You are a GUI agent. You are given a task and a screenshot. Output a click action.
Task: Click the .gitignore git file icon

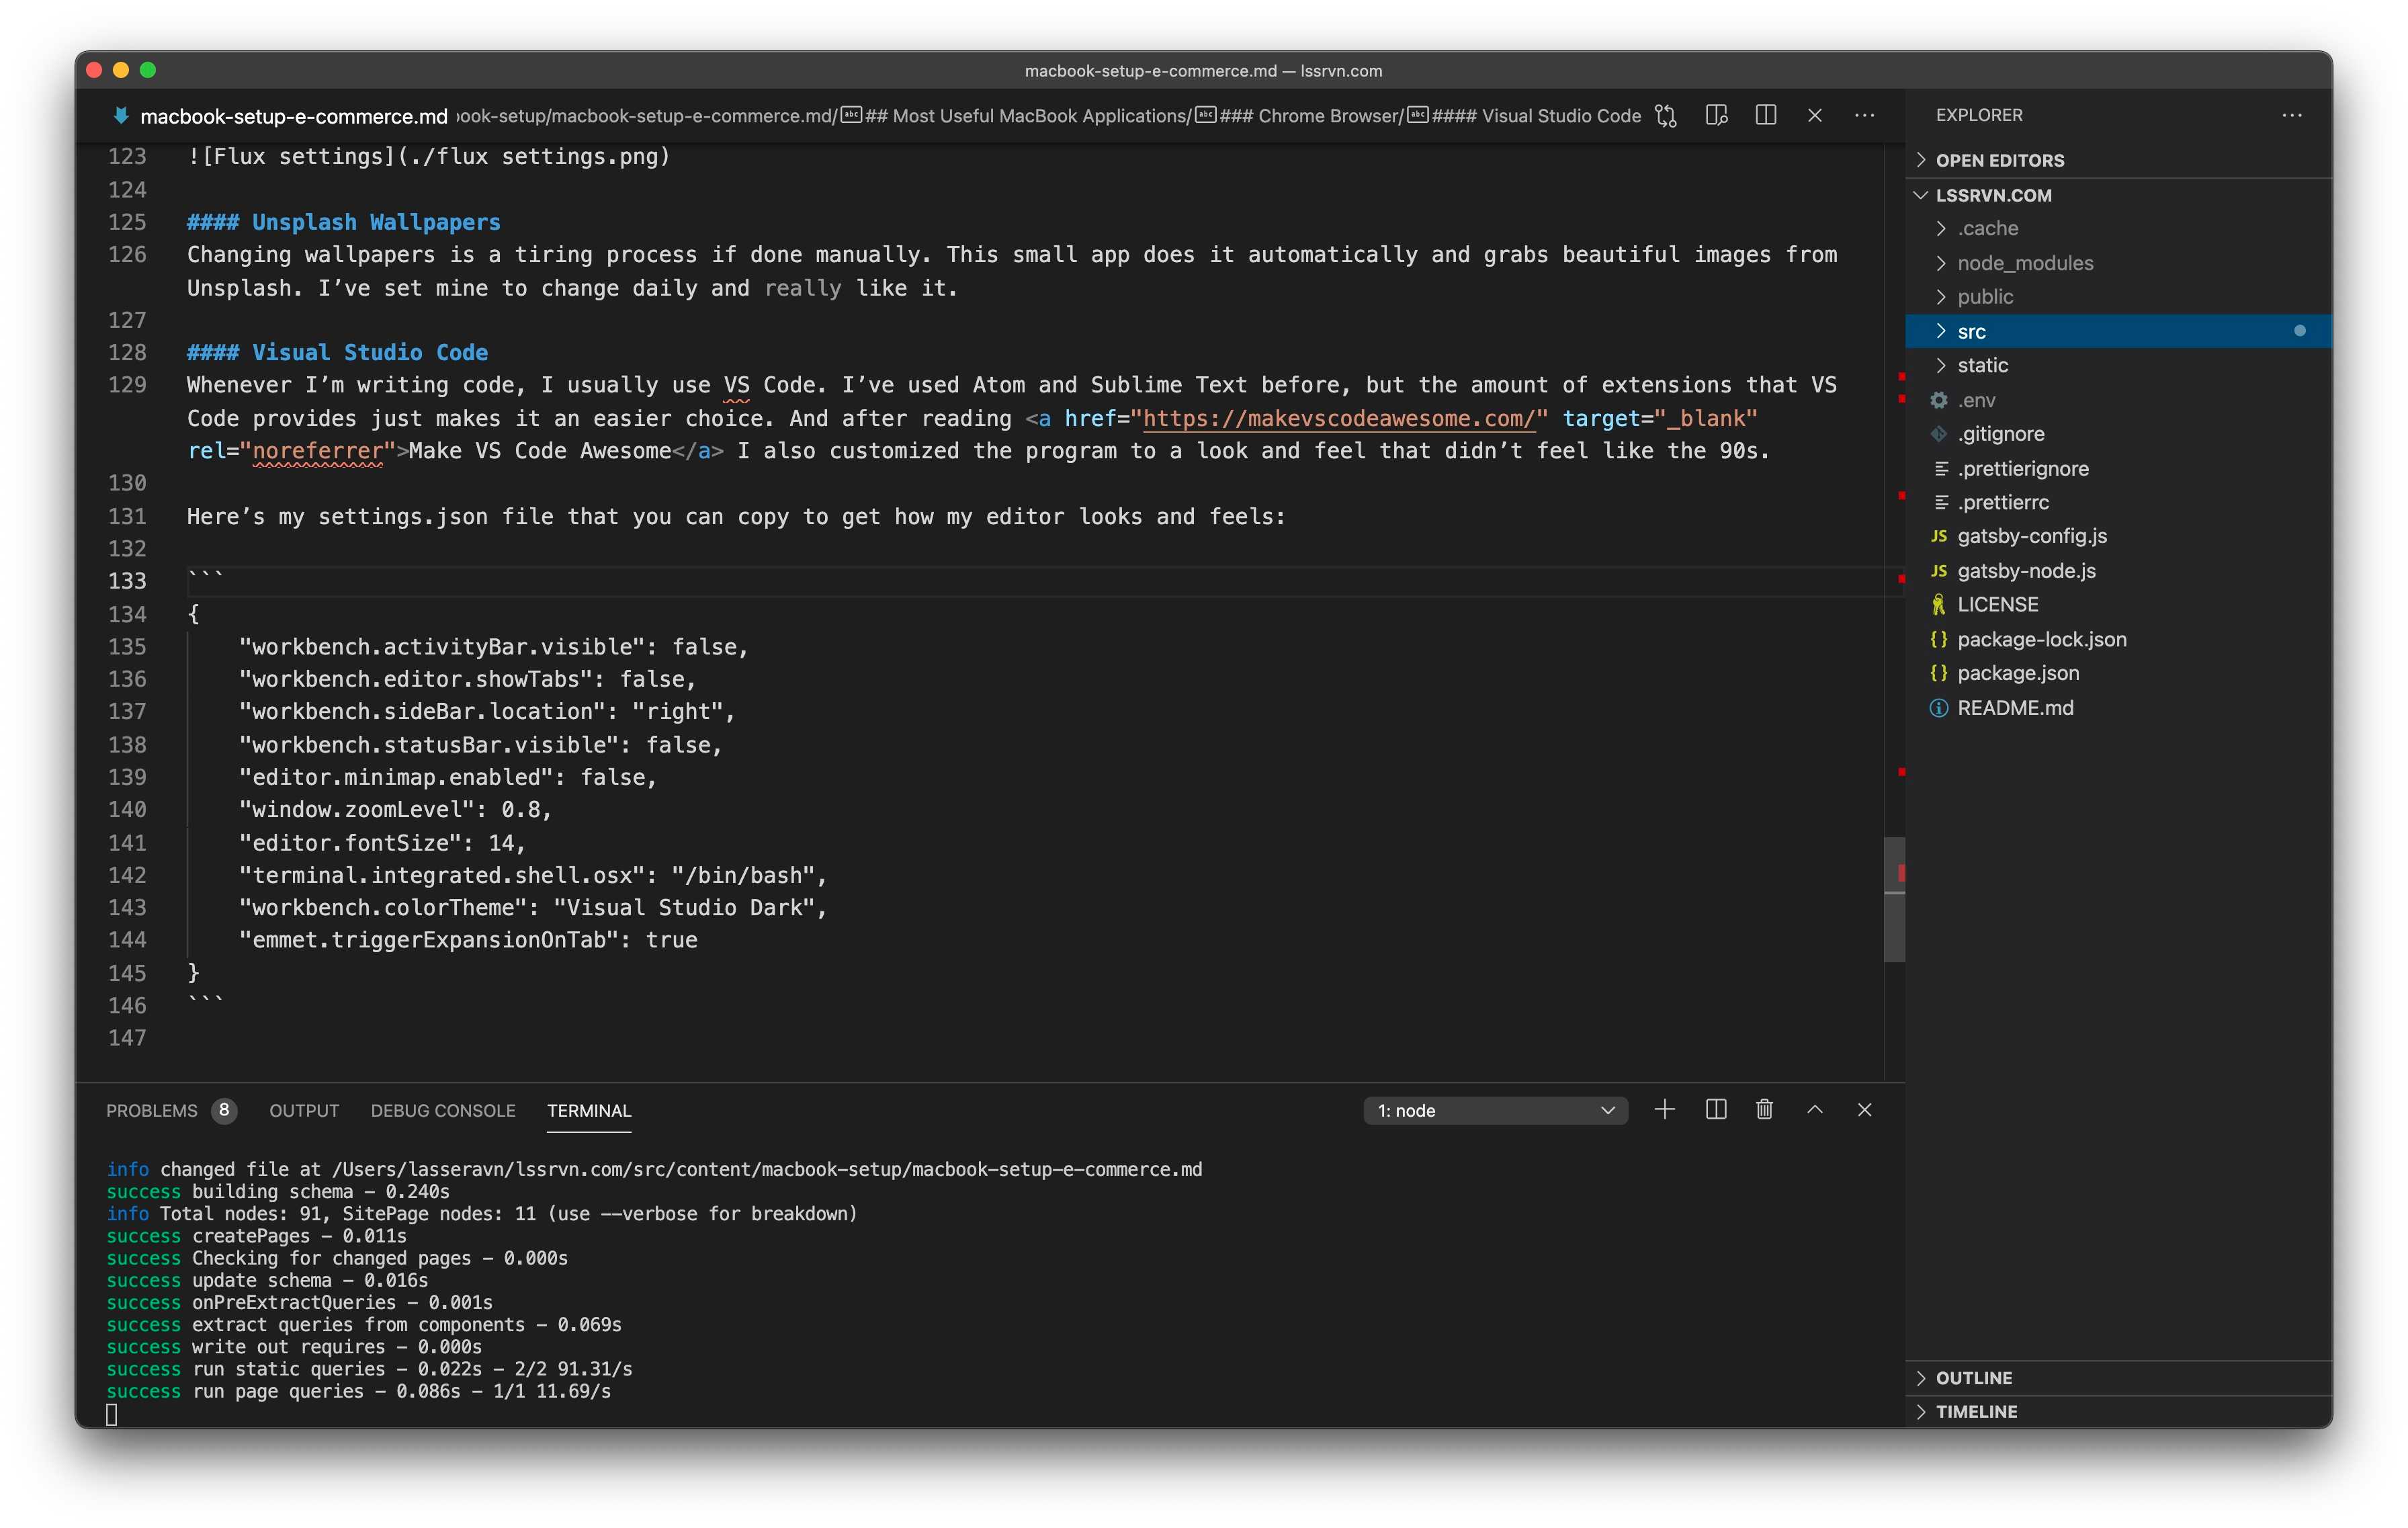(1939, 434)
